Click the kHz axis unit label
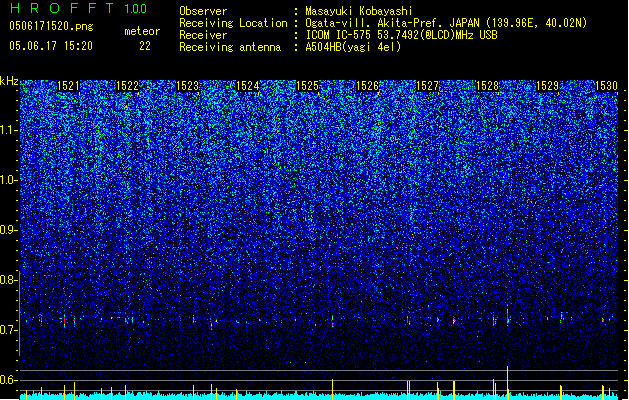 click(9, 81)
